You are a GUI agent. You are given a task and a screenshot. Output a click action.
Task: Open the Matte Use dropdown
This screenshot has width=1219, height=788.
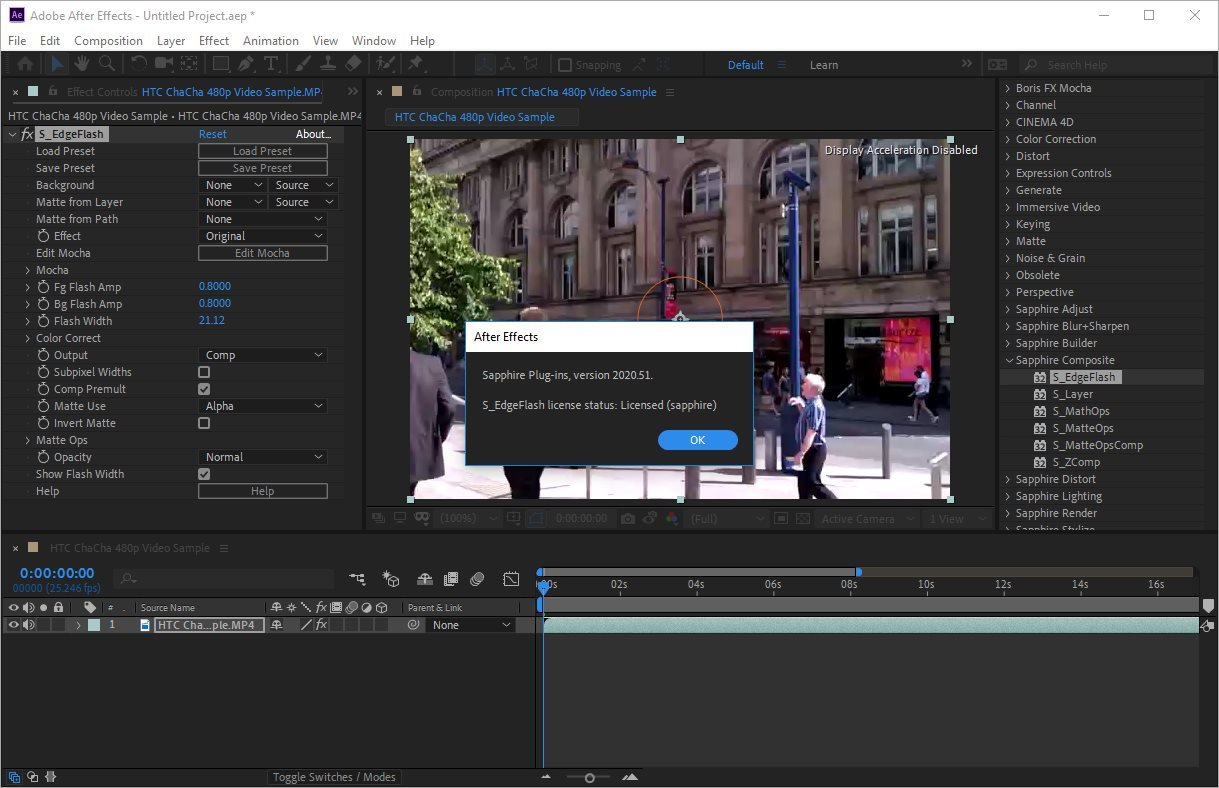262,406
